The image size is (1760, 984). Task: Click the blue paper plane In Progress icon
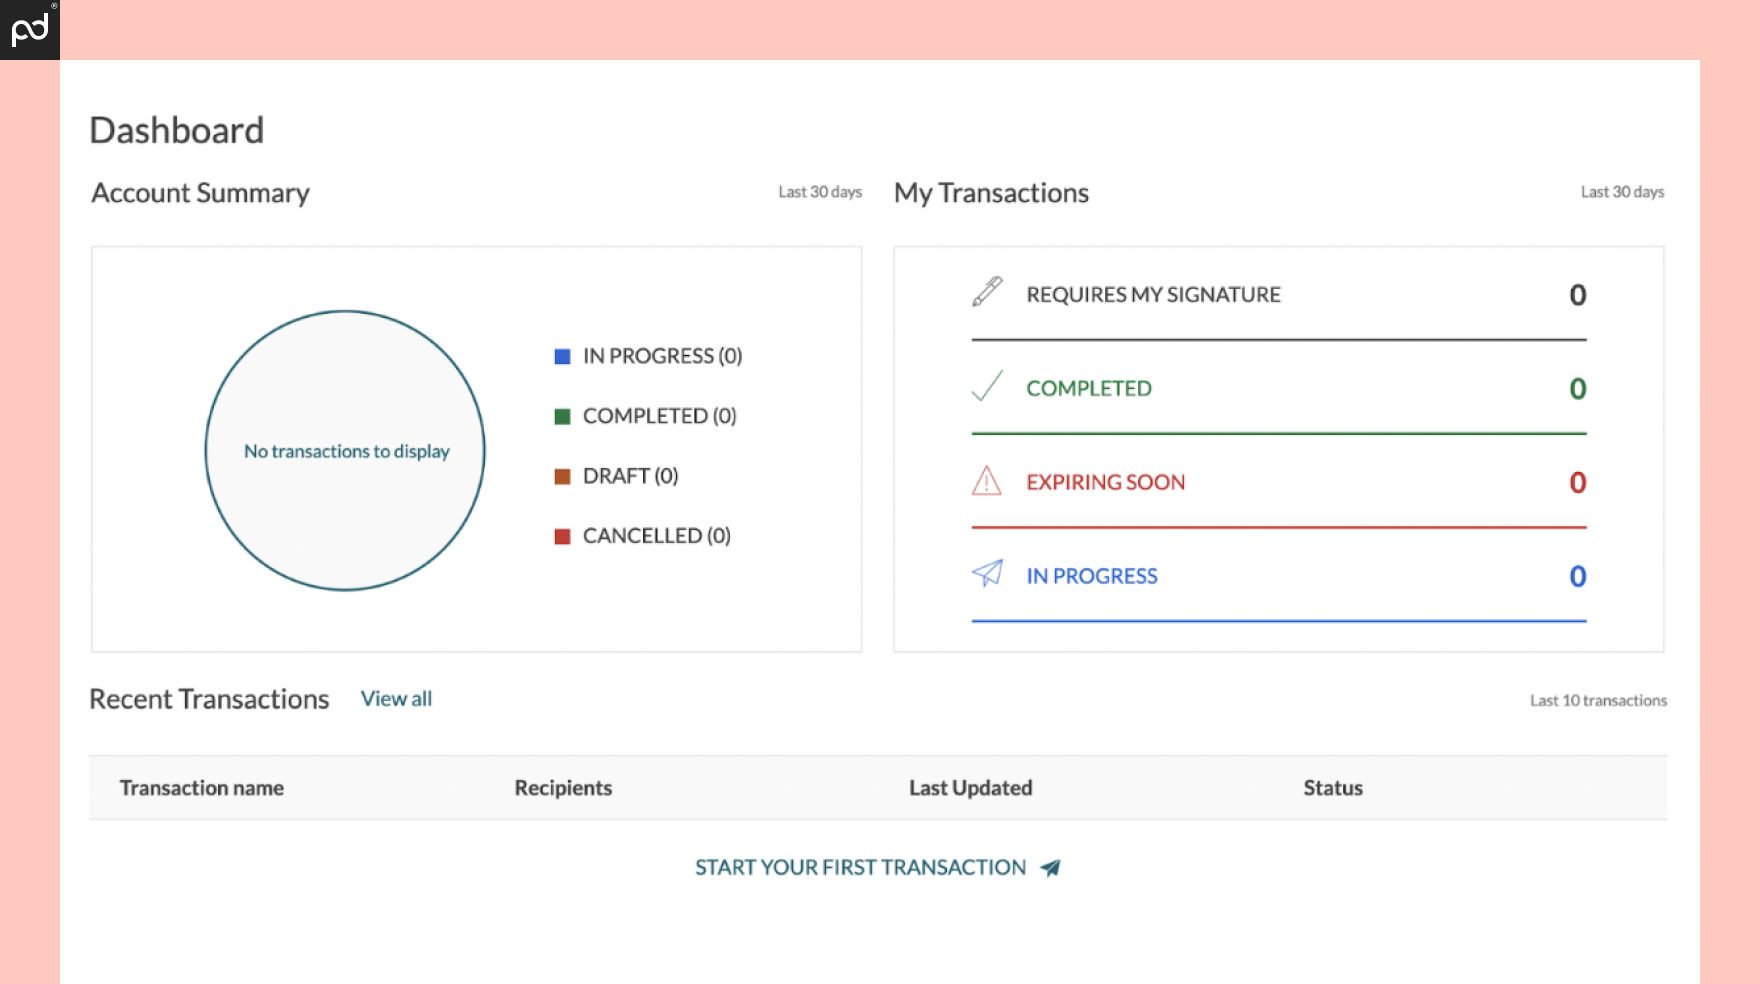point(987,573)
